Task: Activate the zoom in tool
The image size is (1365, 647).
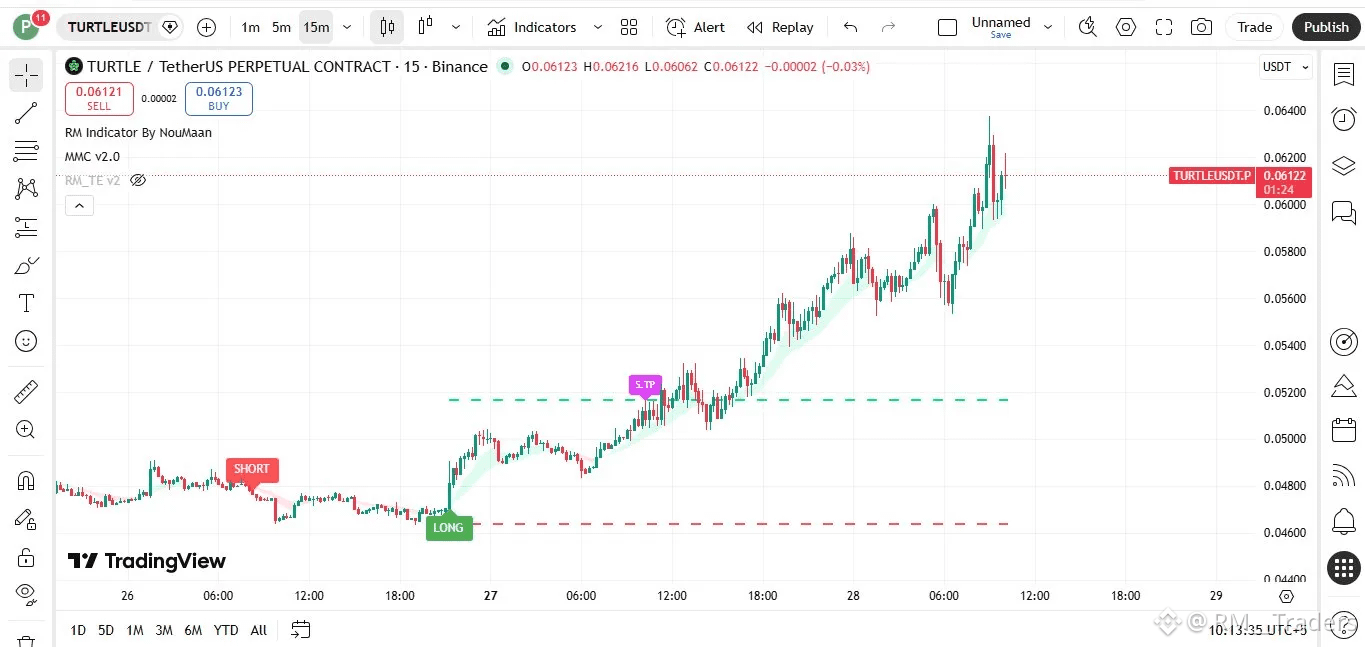Action: [26, 429]
